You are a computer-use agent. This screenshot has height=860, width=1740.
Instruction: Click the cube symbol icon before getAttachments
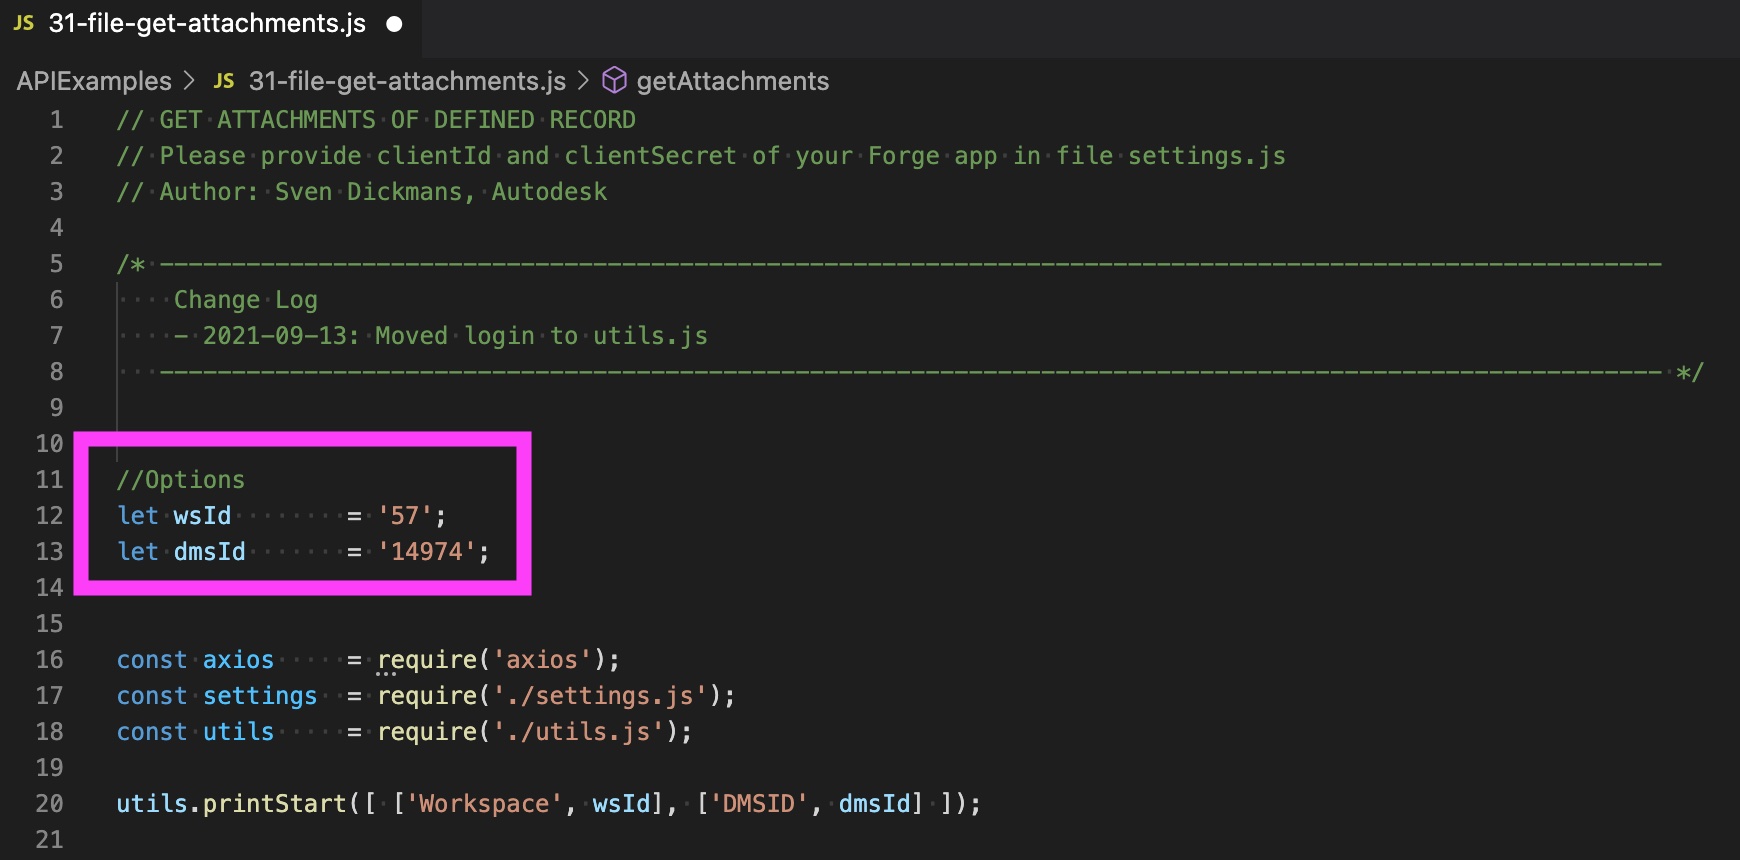coord(614,80)
